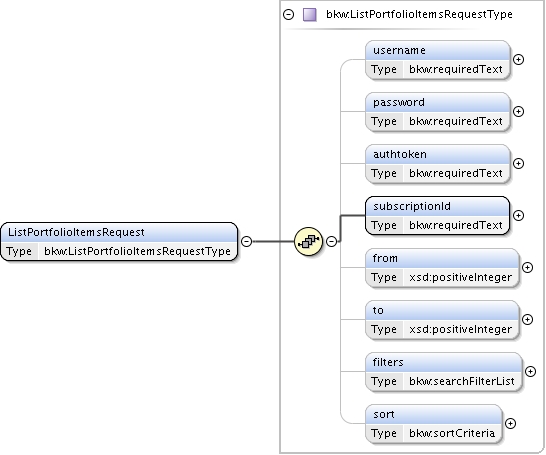Collapse the sequence compositor children
Viewport: 546px width, 455px height.
(x=332, y=241)
